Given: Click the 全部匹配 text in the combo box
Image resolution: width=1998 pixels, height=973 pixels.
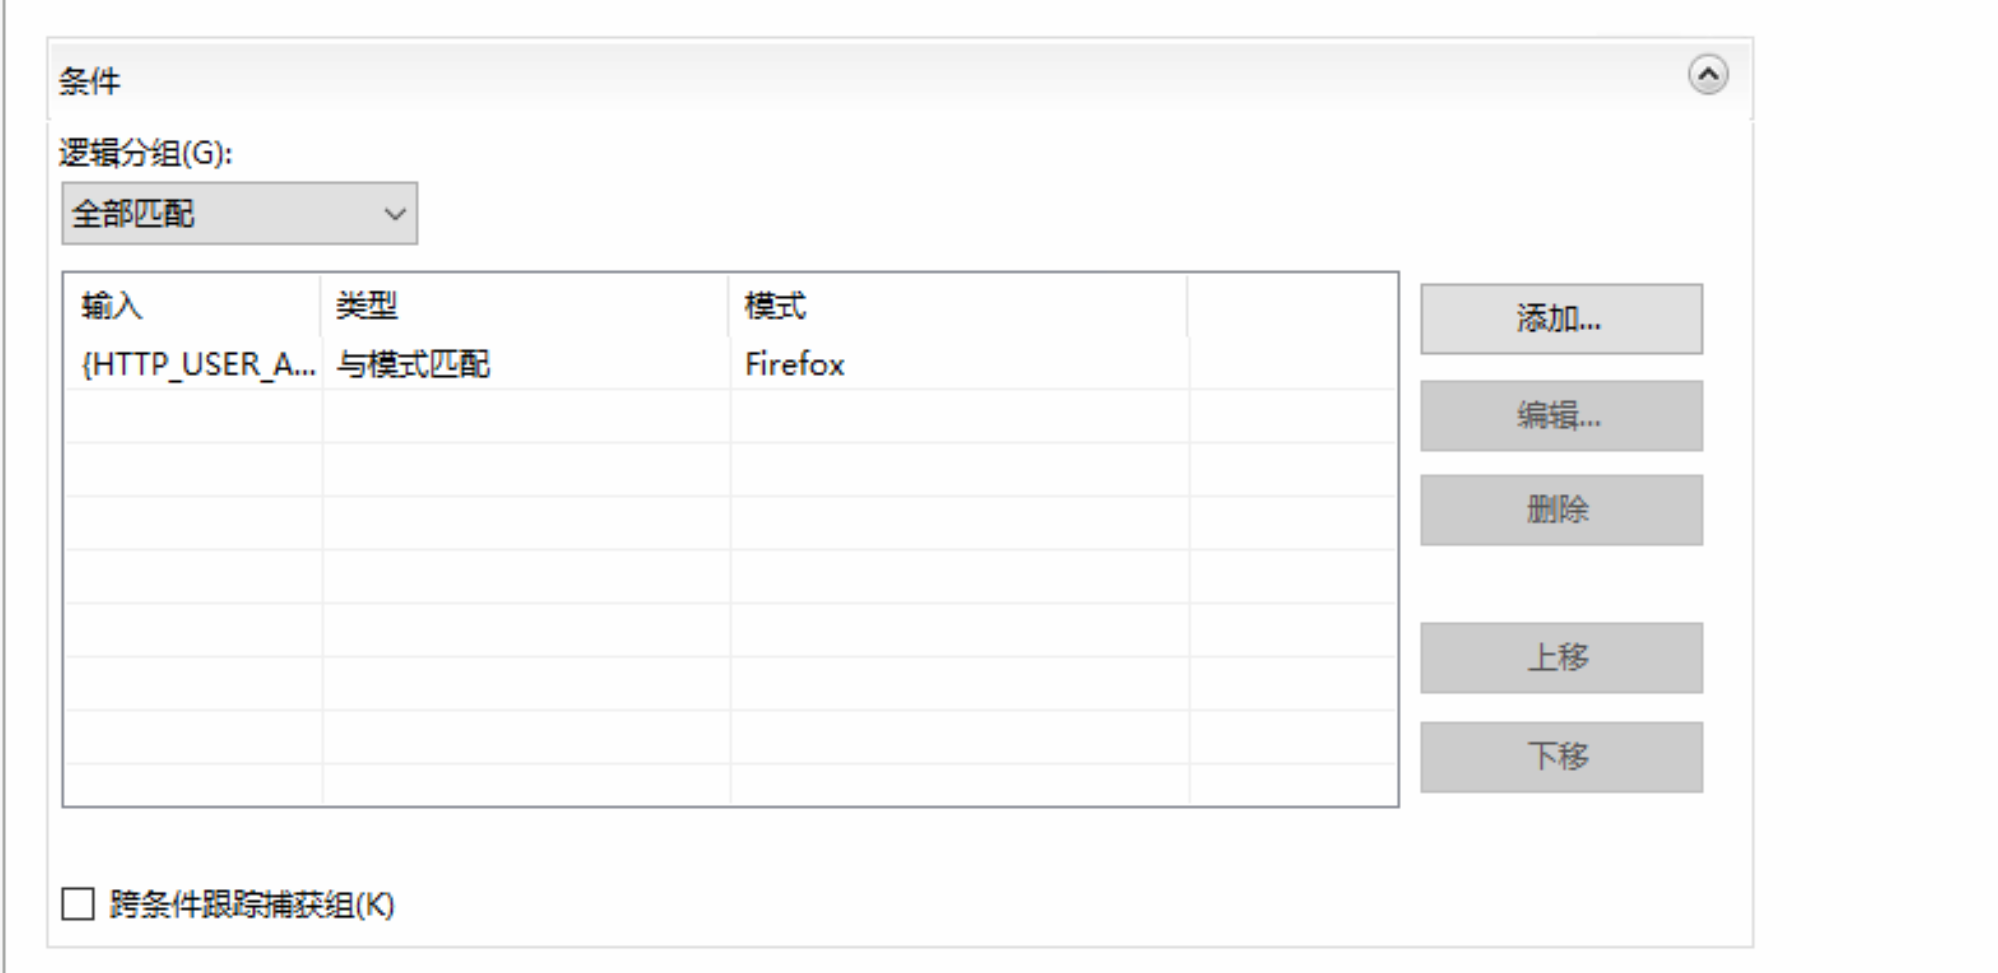Looking at the screenshot, I should pyautogui.click(x=133, y=214).
